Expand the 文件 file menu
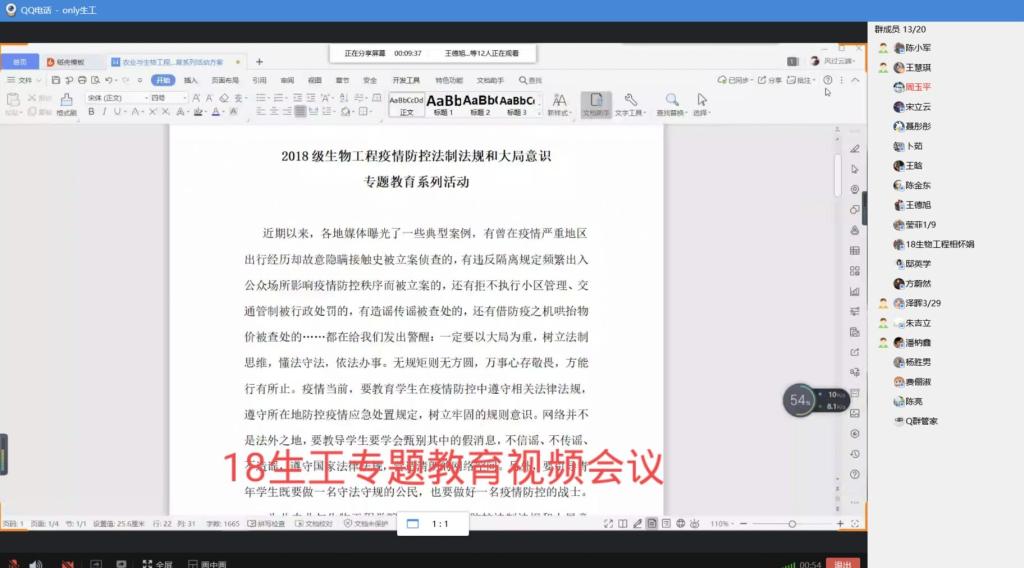 coord(23,80)
